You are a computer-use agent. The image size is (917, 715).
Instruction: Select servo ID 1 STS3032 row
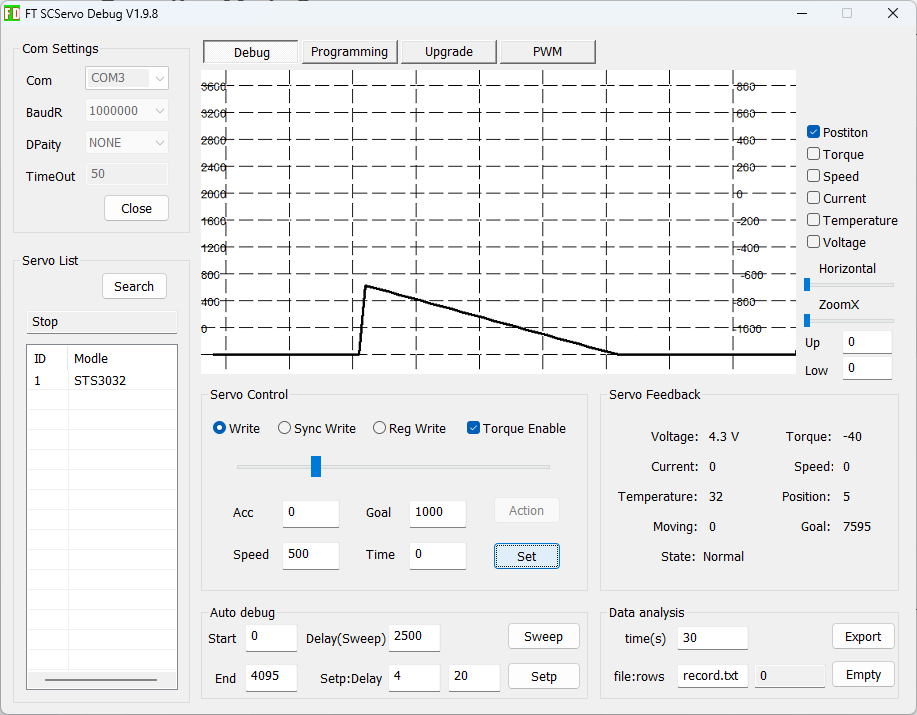[x=102, y=381]
